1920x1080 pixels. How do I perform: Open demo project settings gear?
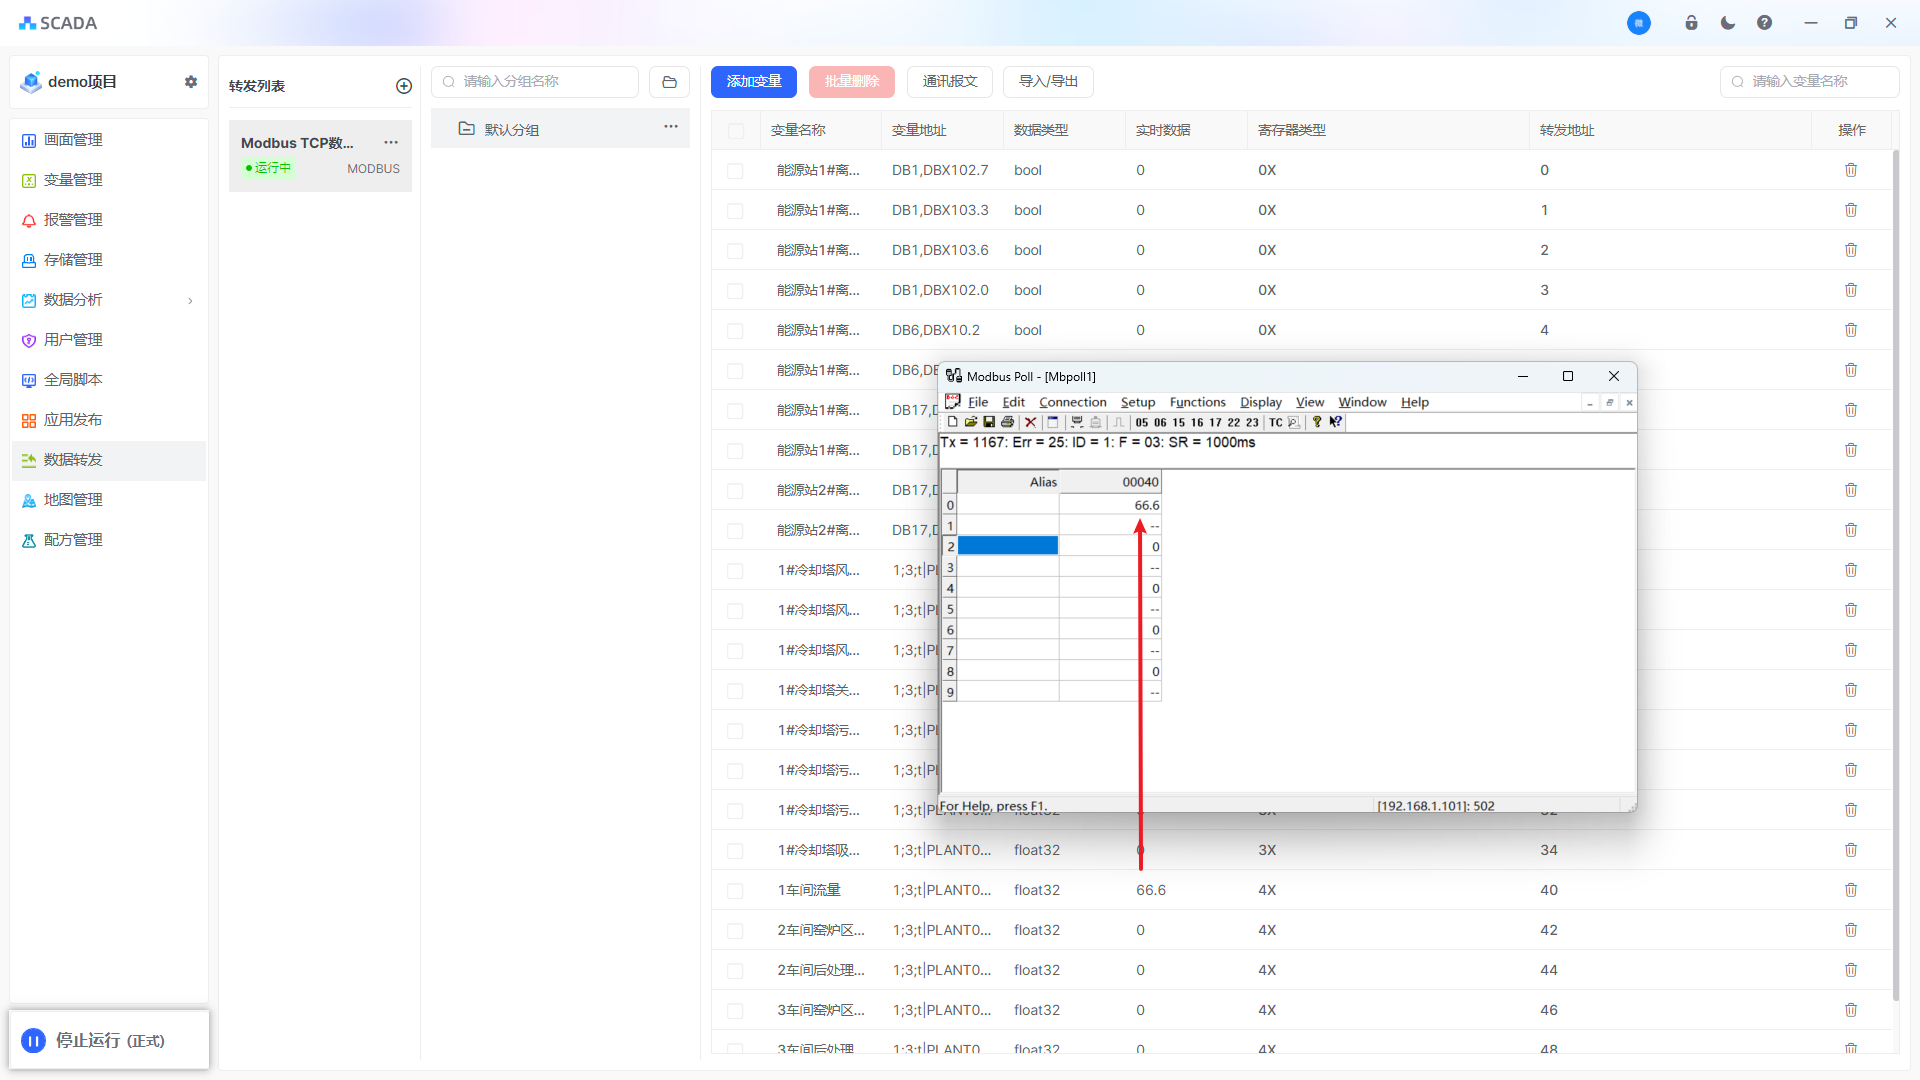click(x=191, y=82)
